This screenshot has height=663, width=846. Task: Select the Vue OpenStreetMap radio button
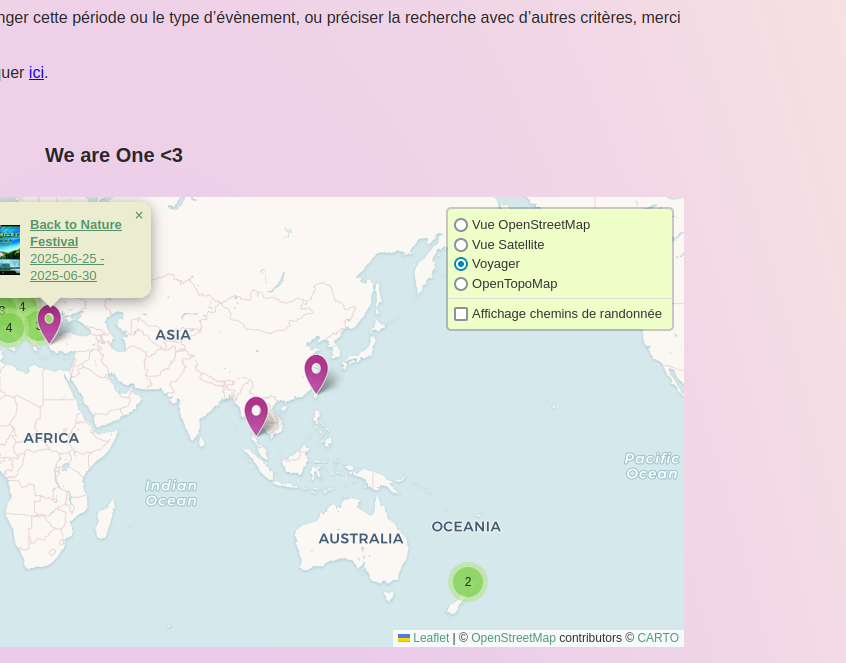tap(461, 225)
